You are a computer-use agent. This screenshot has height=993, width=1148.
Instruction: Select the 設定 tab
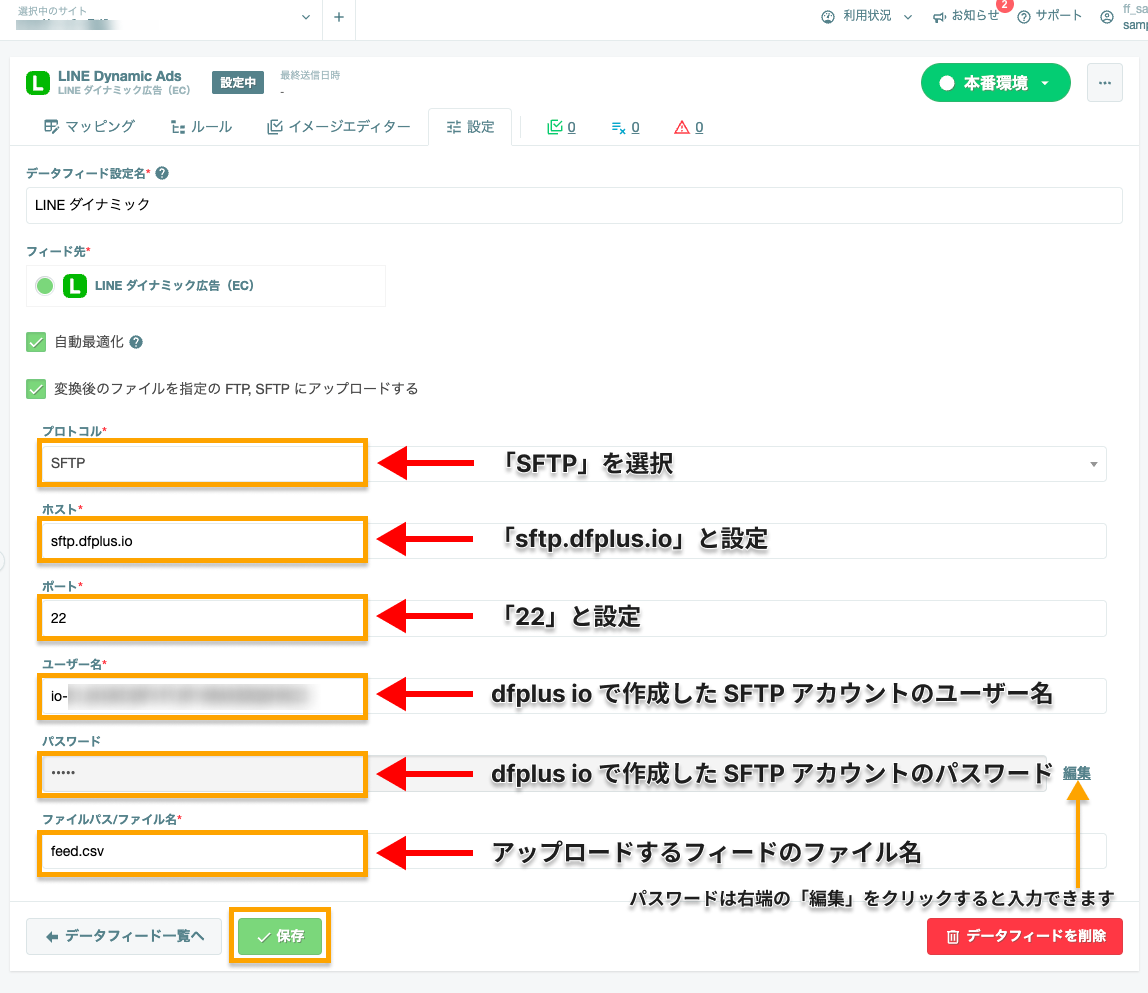coord(470,127)
